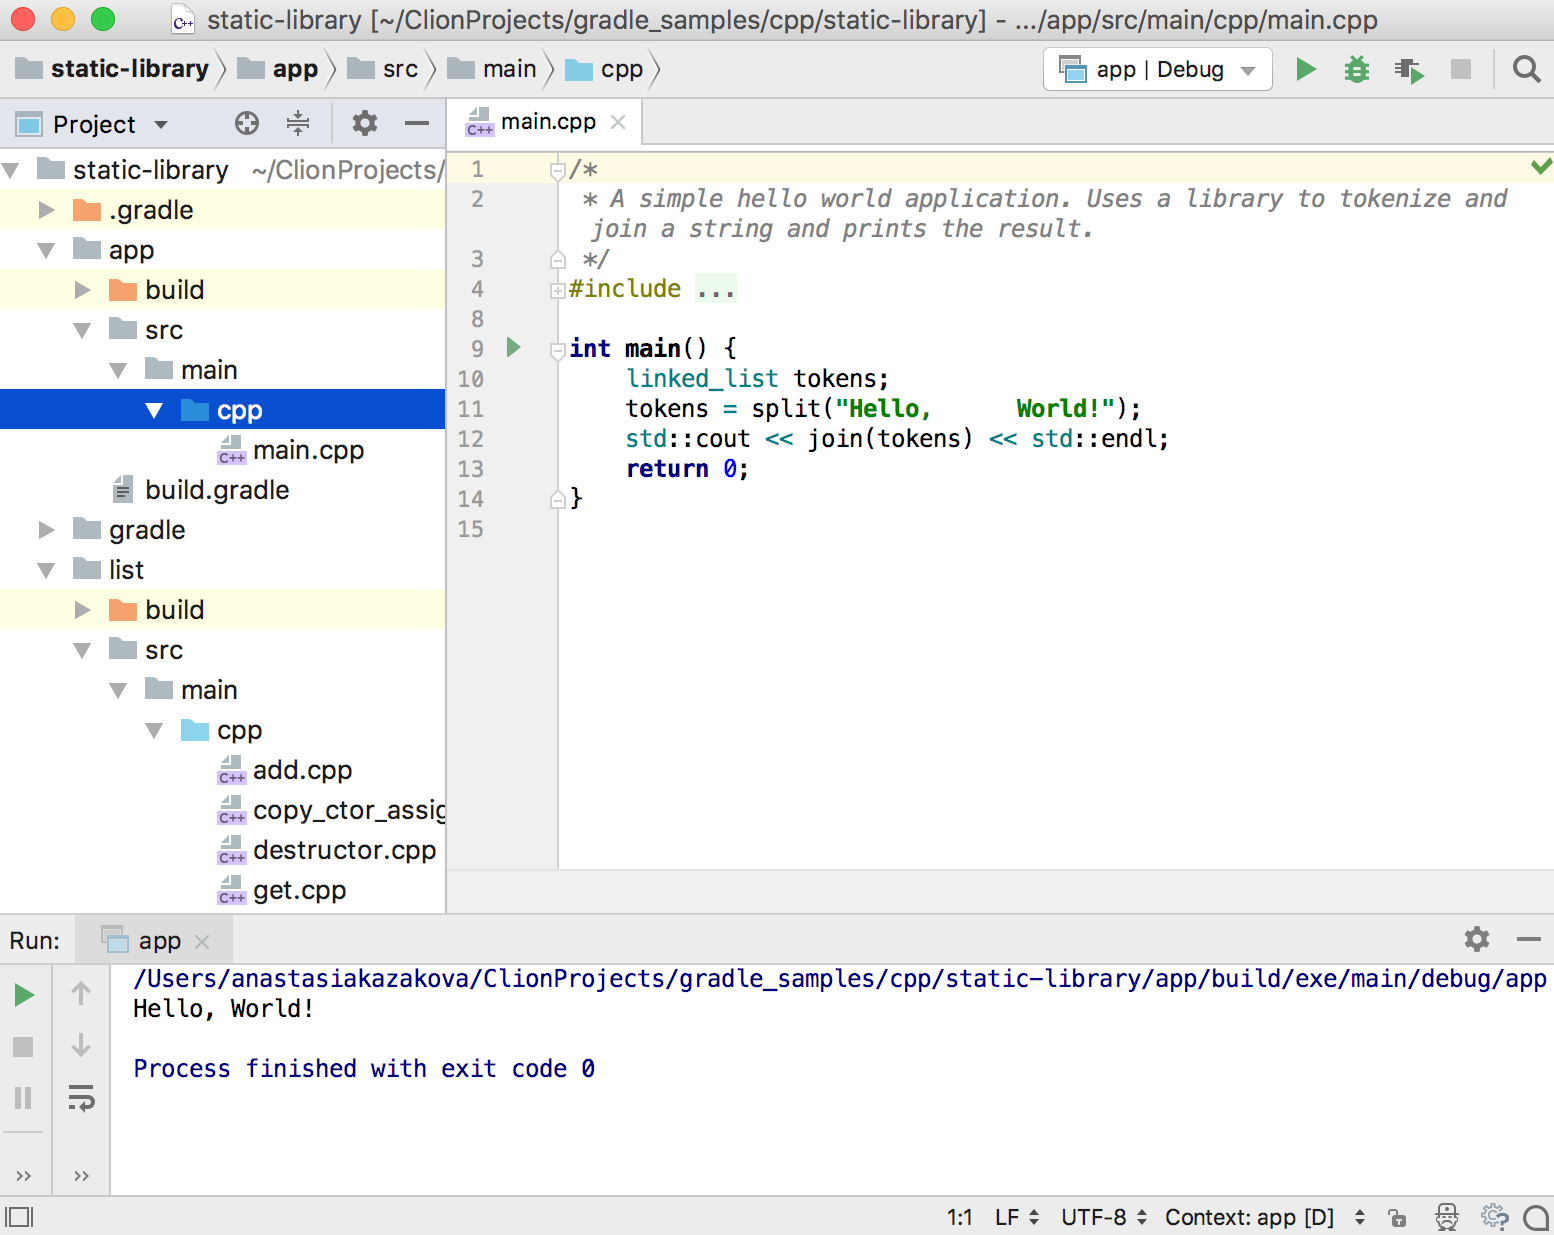Viewport: 1554px width, 1235px height.
Task: Click the green inspection checkmark
Action: [x=1541, y=166]
